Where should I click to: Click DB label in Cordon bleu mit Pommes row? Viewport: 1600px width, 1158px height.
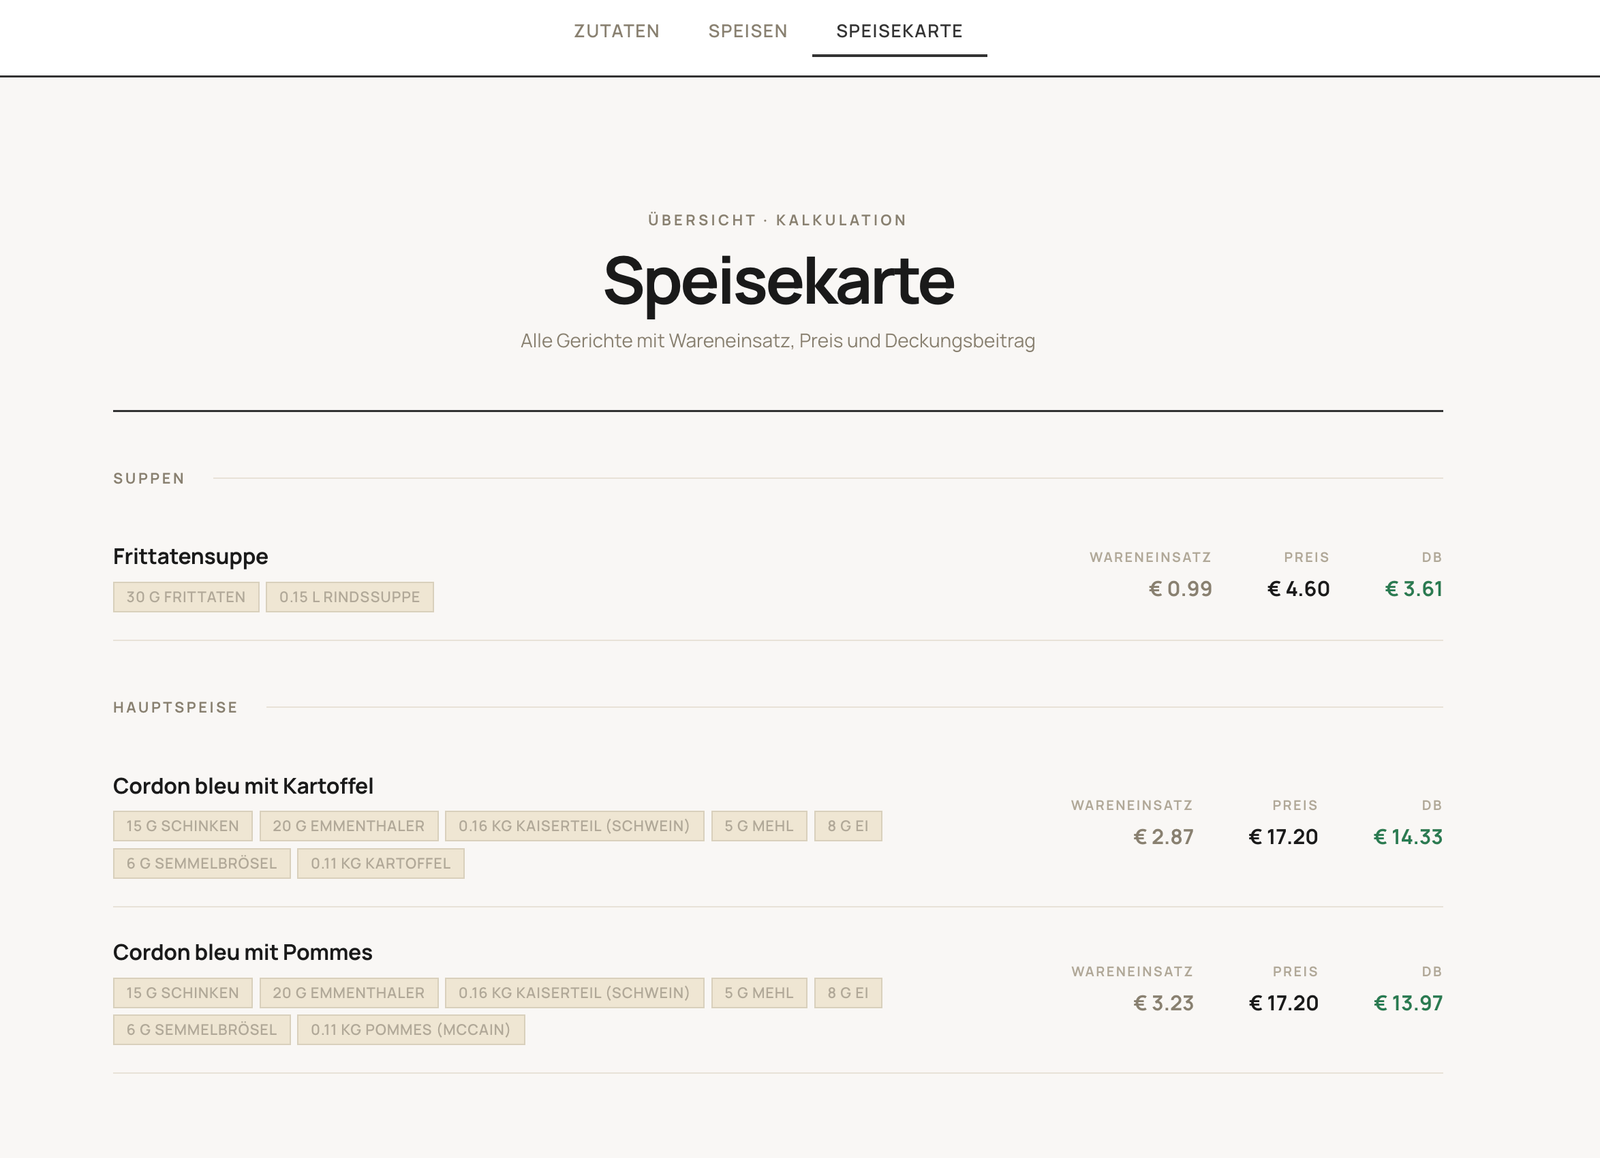tap(1432, 971)
